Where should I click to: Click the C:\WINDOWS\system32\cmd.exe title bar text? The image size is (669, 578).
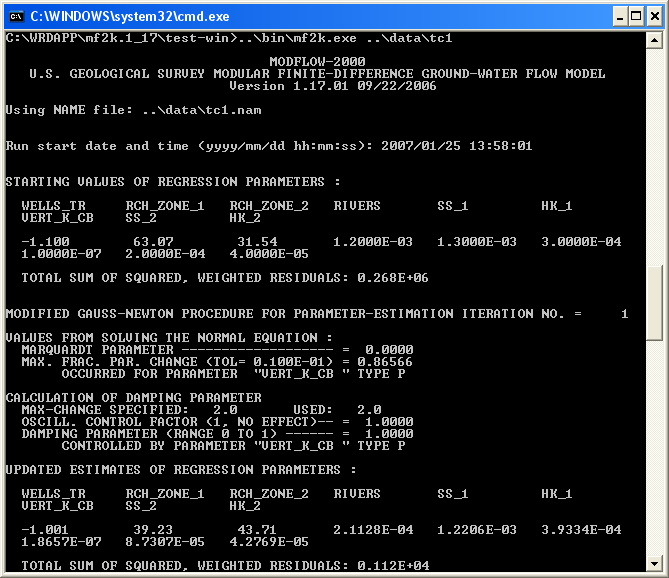pos(130,16)
